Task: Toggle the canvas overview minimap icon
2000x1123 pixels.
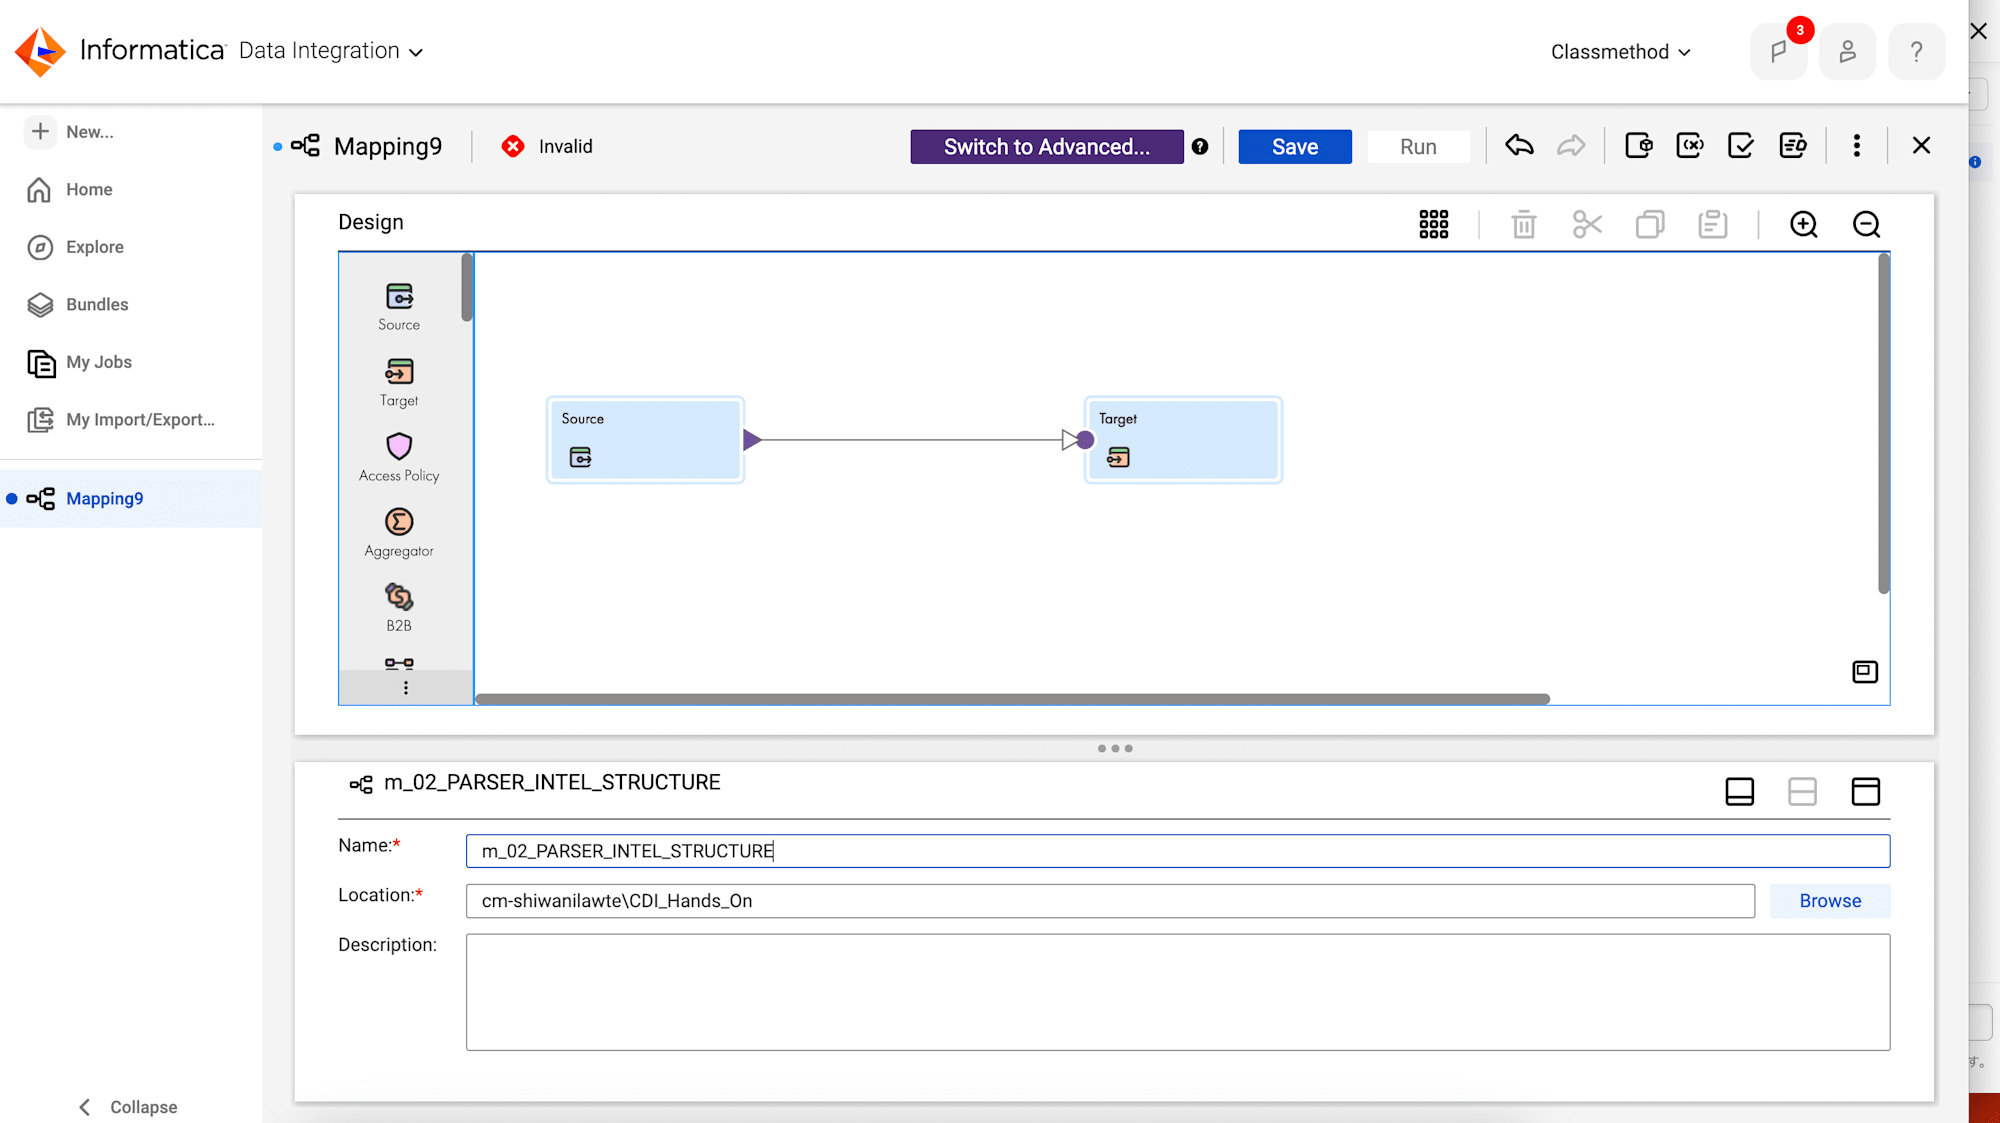Action: tap(1865, 672)
